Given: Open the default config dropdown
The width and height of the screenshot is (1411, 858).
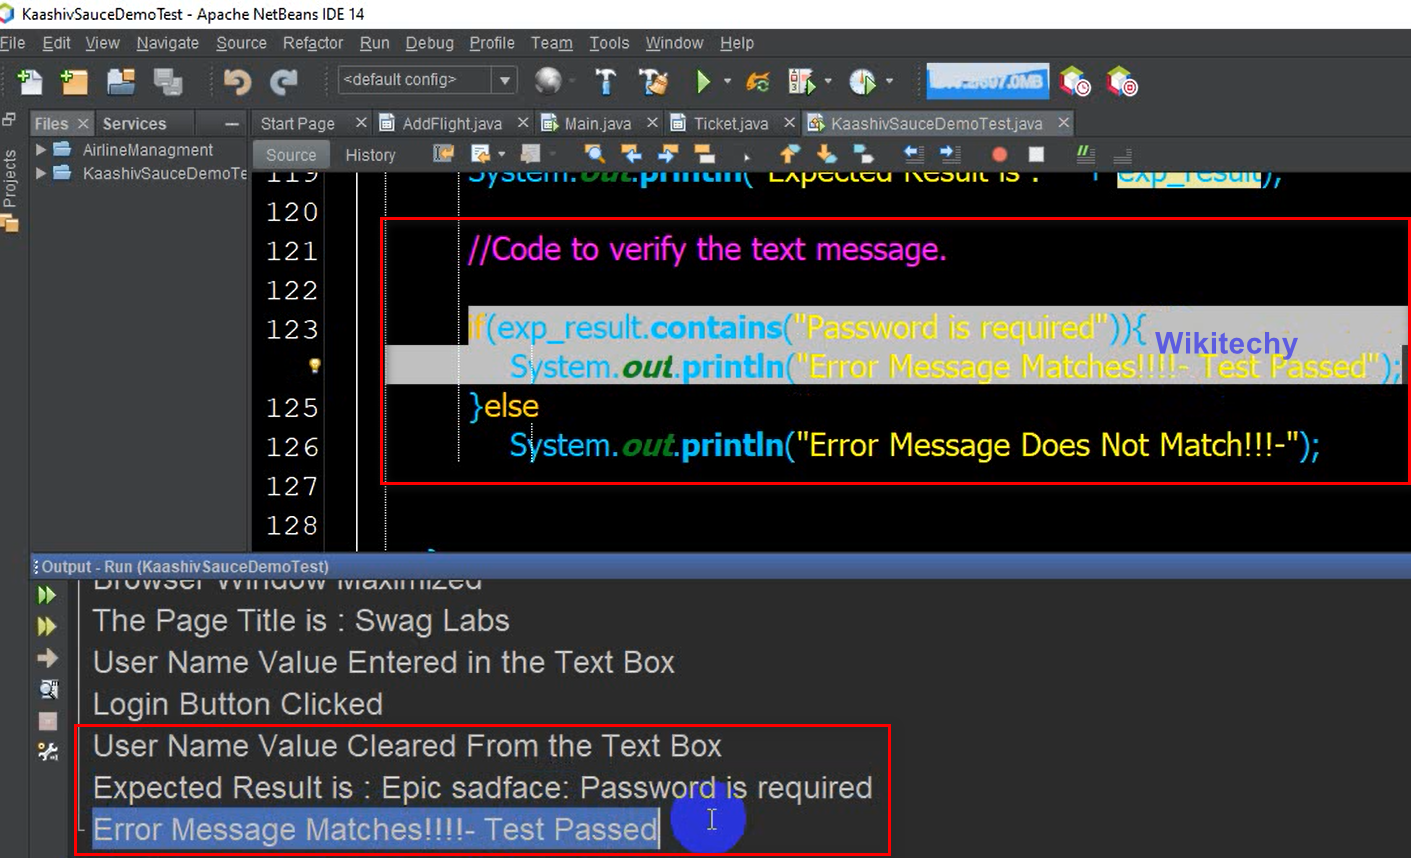Looking at the screenshot, I should [505, 80].
